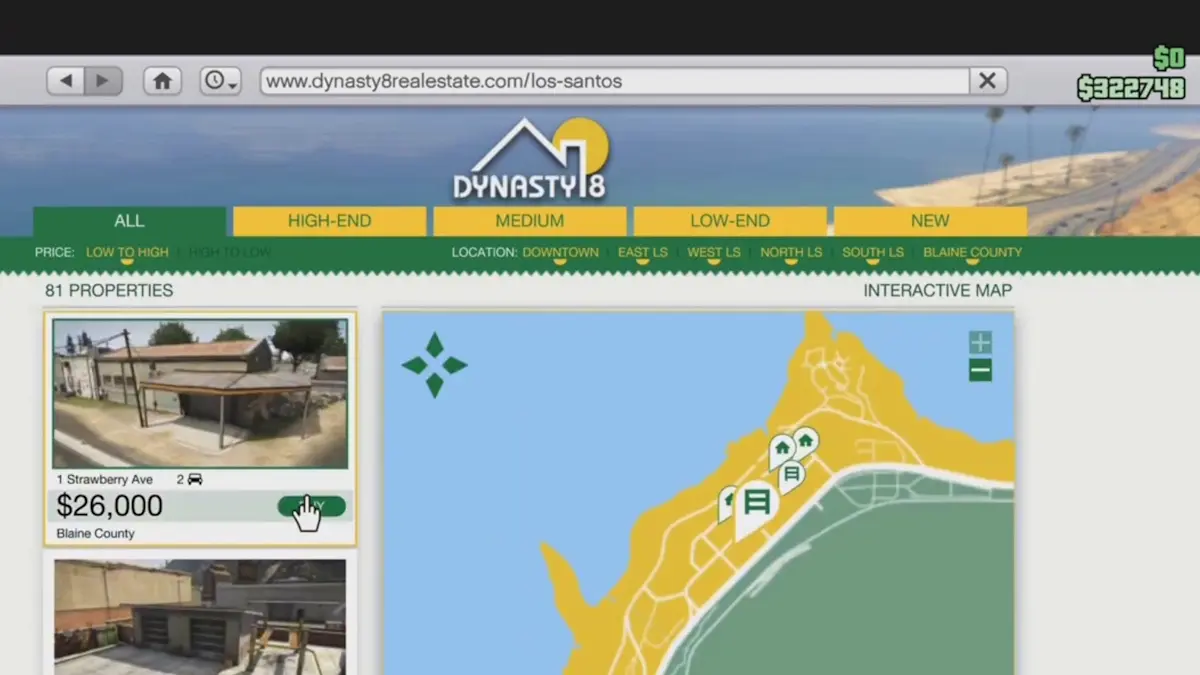Click the $26,000 price text
The width and height of the screenshot is (1200, 675).
[x=109, y=506]
